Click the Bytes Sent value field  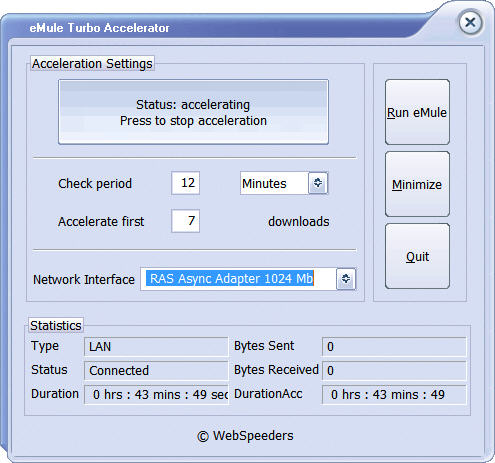point(394,347)
